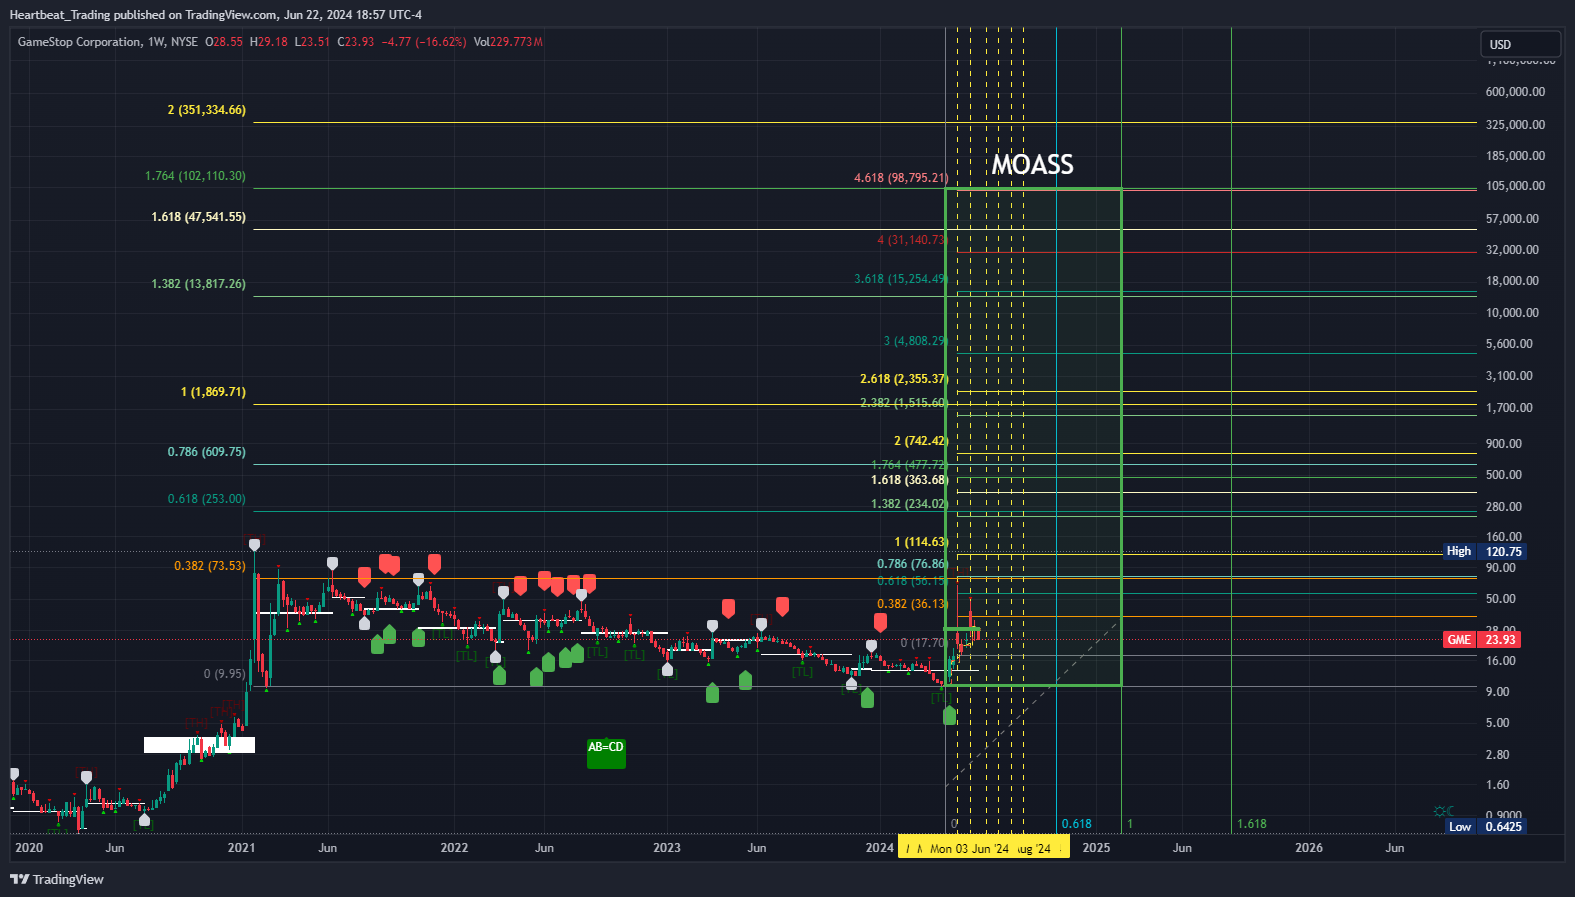
Task: Click the TradingView logo at bottom left
Action: coord(57,879)
